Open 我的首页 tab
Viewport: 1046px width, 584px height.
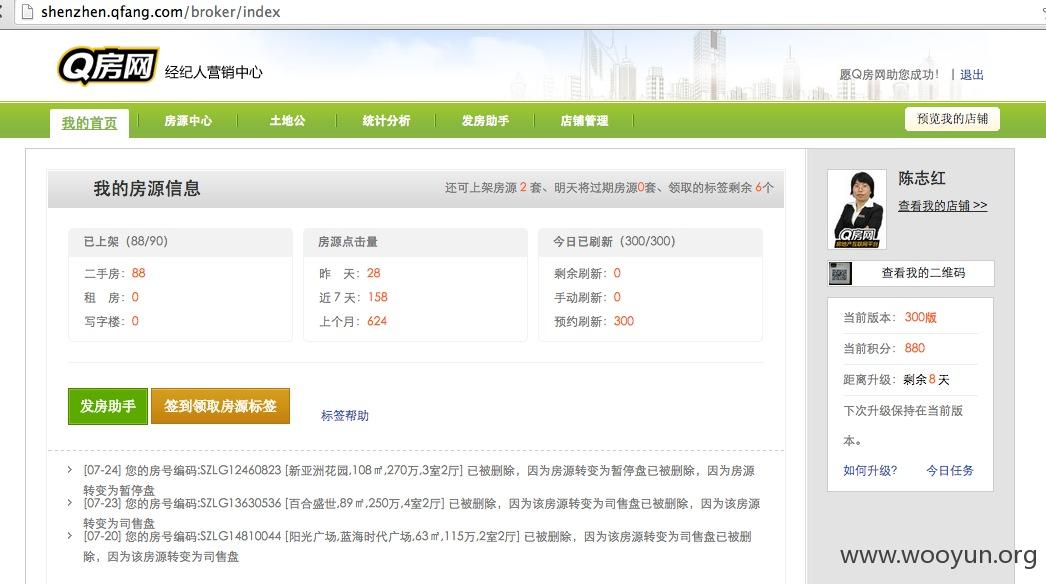coord(89,123)
